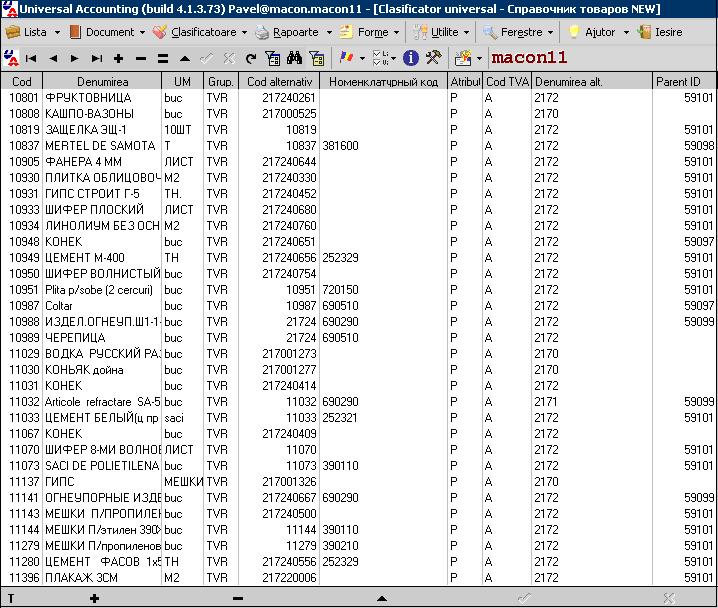The image size is (718, 608).
Task: Open the Rapoarte menu
Action: pyautogui.click(x=294, y=32)
